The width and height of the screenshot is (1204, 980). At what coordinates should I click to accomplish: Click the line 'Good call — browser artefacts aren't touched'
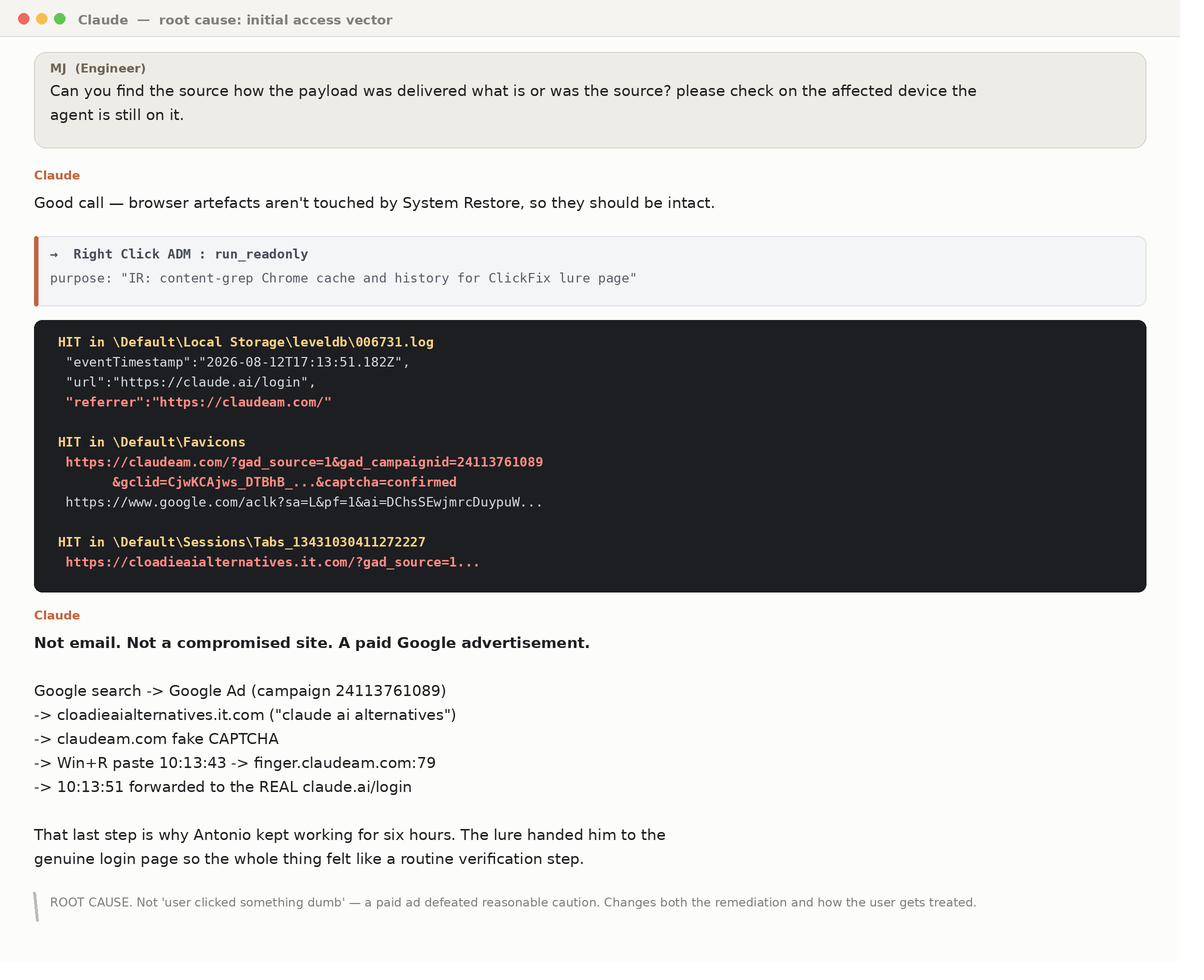(x=374, y=203)
